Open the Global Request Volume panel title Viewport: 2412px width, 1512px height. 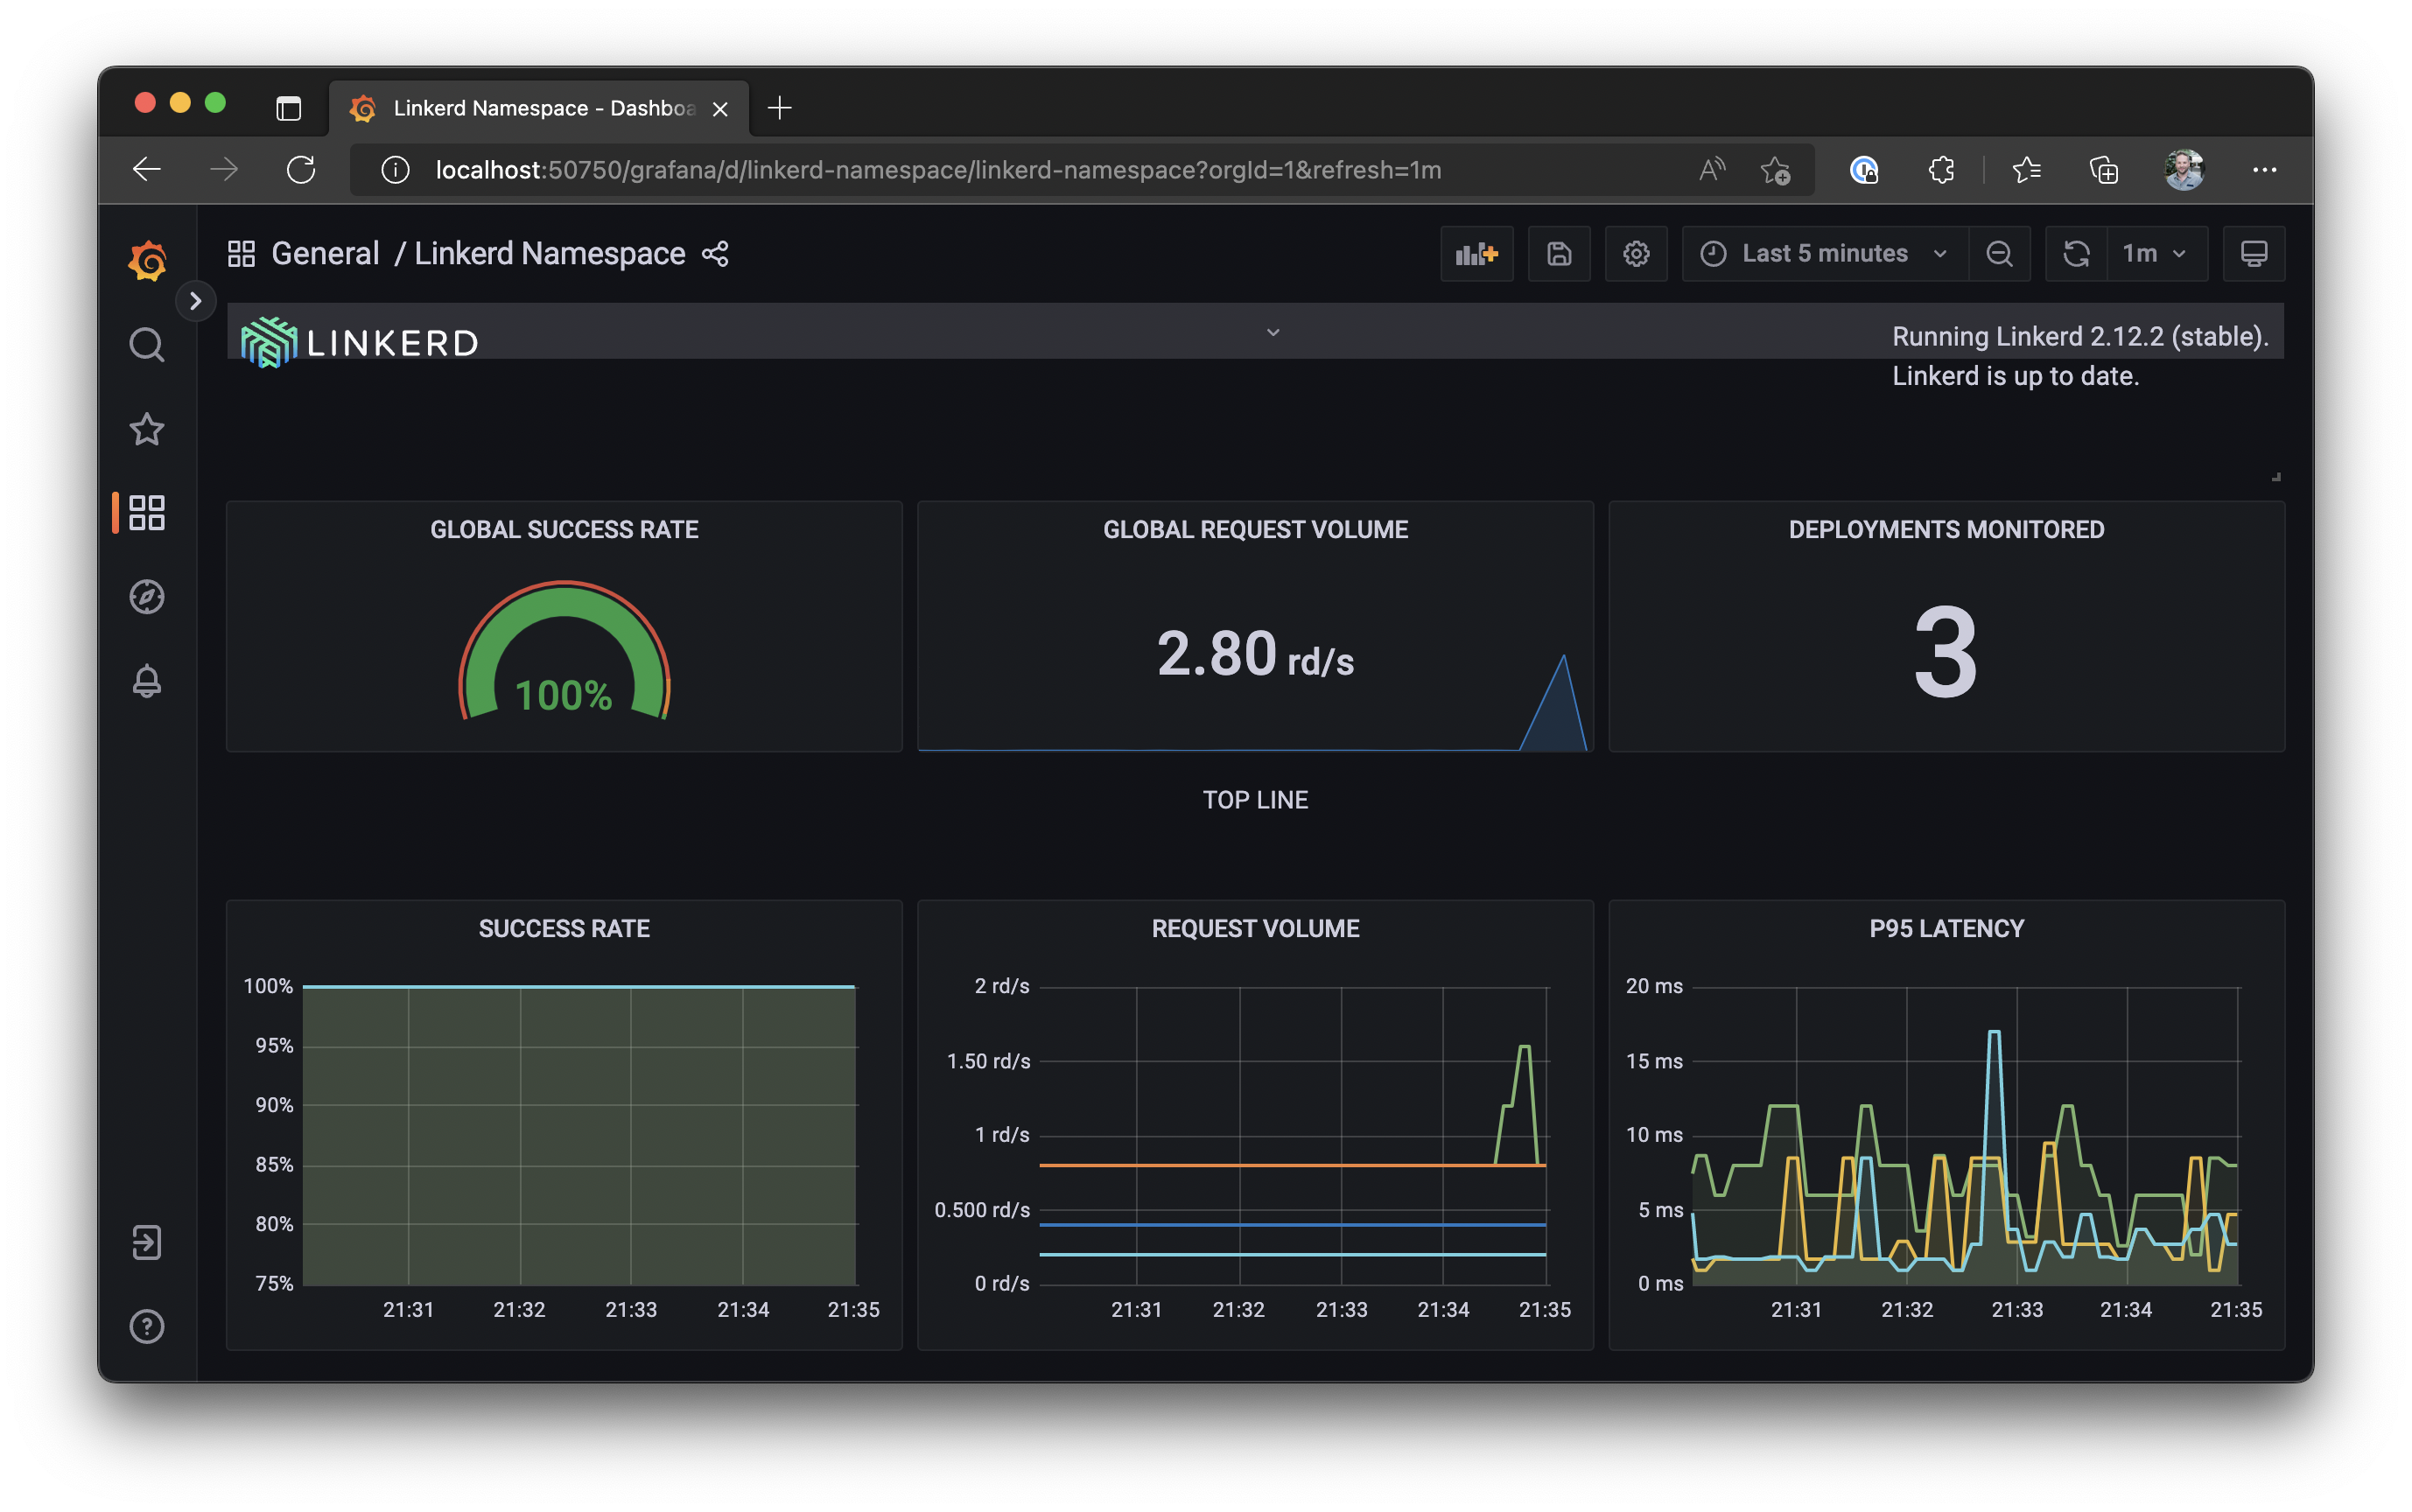click(1255, 529)
